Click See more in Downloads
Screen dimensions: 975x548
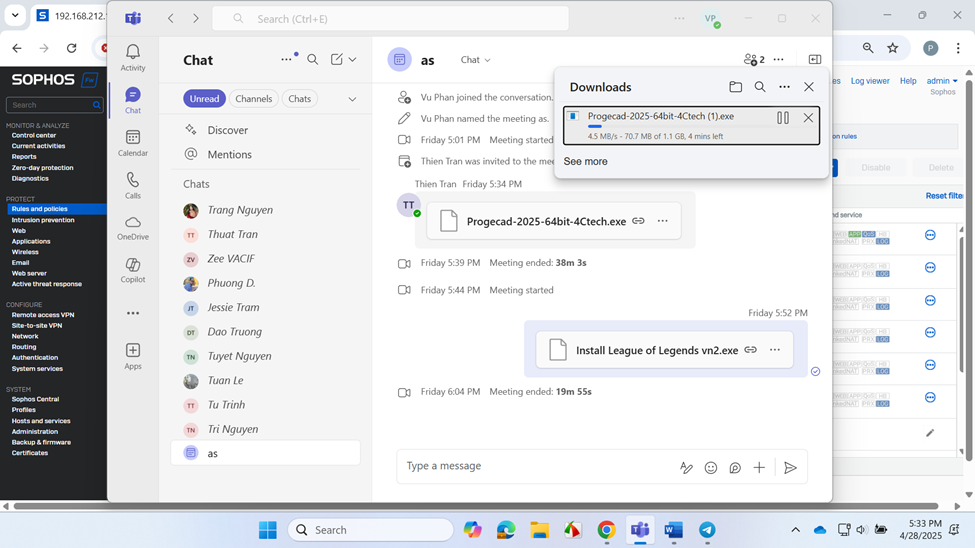(585, 161)
